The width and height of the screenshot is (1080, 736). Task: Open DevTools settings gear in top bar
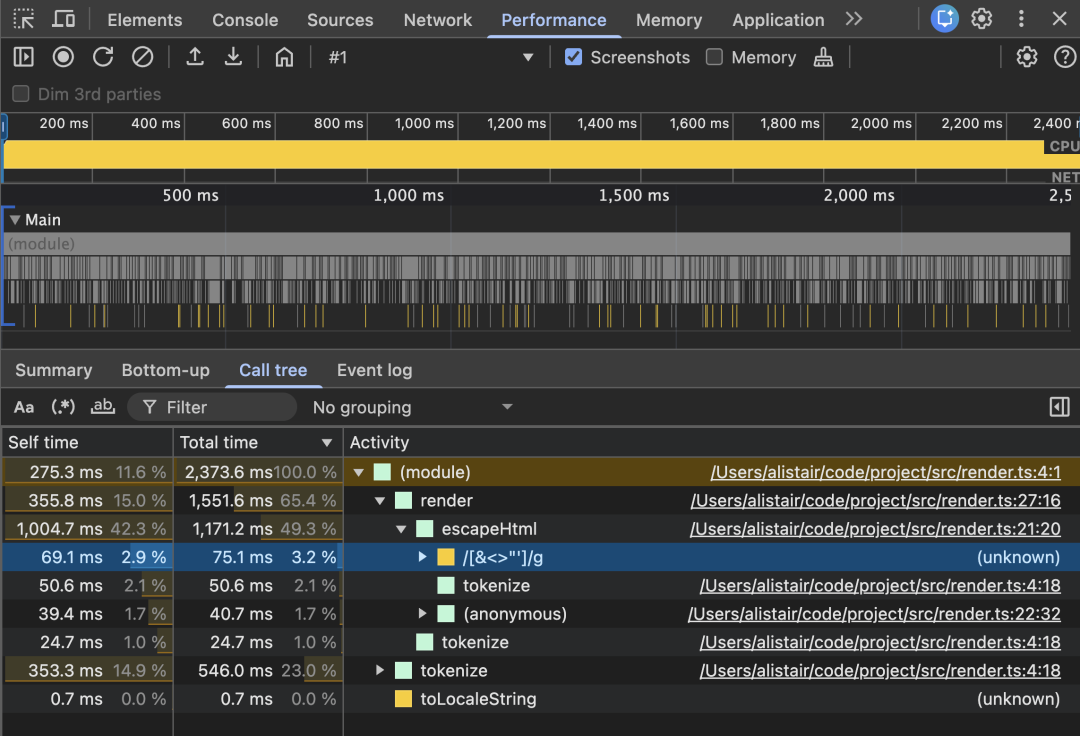click(x=982, y=19)
